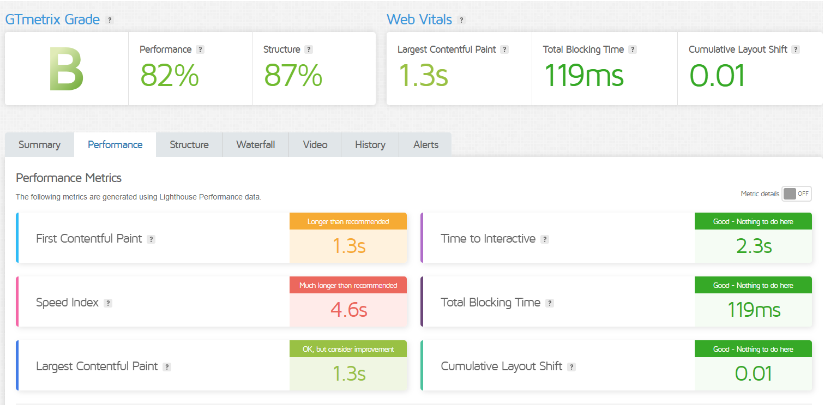Click the First Contentful Paint metric label
Image resolution: width=823 pixels, height=405 pixels.
(x=89, y=239)
